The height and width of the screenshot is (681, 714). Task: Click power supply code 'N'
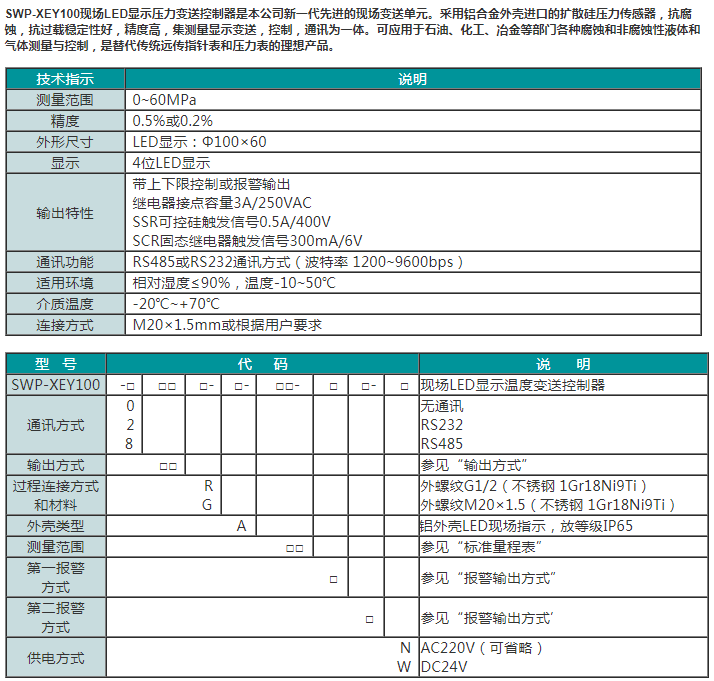[x=405, y=648]
